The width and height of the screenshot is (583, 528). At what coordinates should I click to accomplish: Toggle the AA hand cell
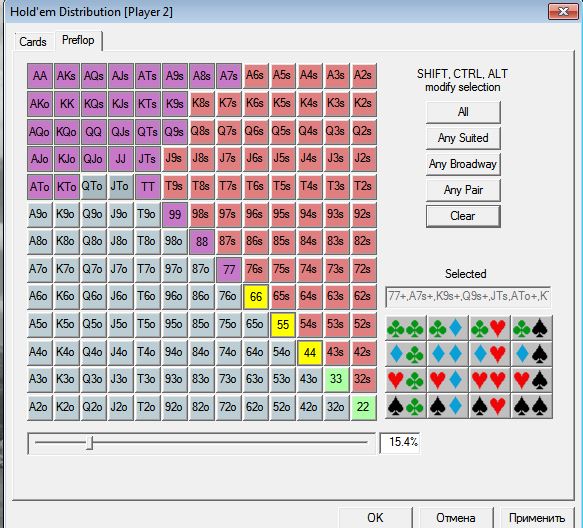point(40,76)
